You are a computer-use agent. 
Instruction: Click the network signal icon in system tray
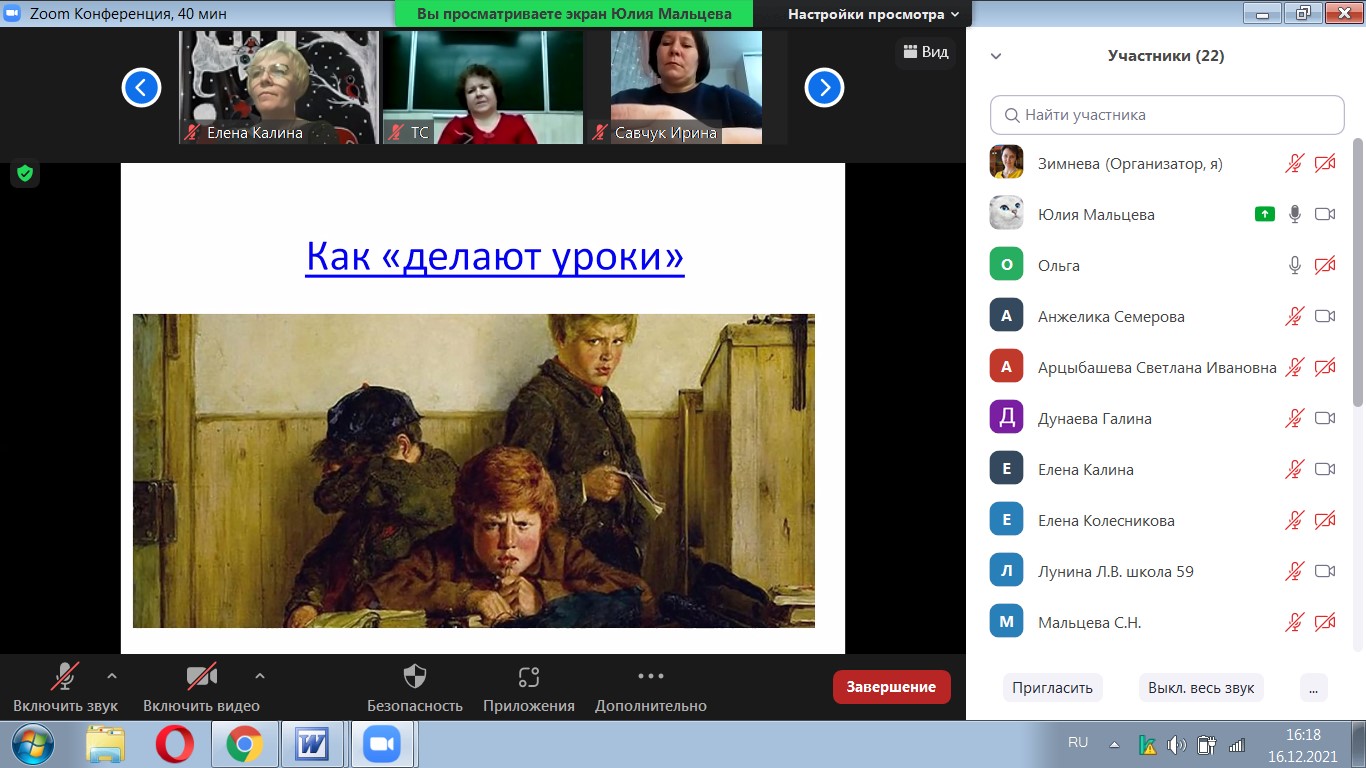pos(1237,745)
